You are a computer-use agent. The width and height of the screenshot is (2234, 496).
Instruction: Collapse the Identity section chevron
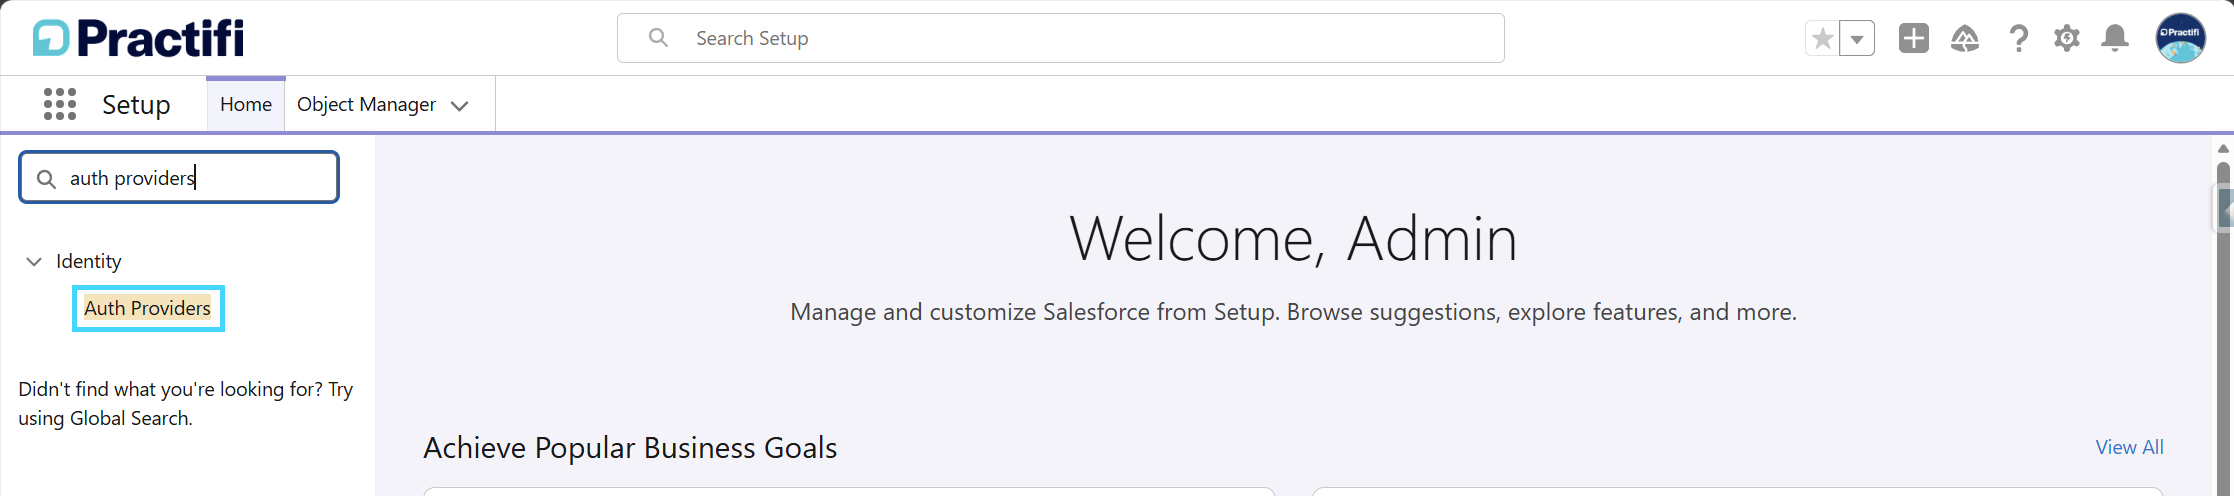click(x=34, y=261)
